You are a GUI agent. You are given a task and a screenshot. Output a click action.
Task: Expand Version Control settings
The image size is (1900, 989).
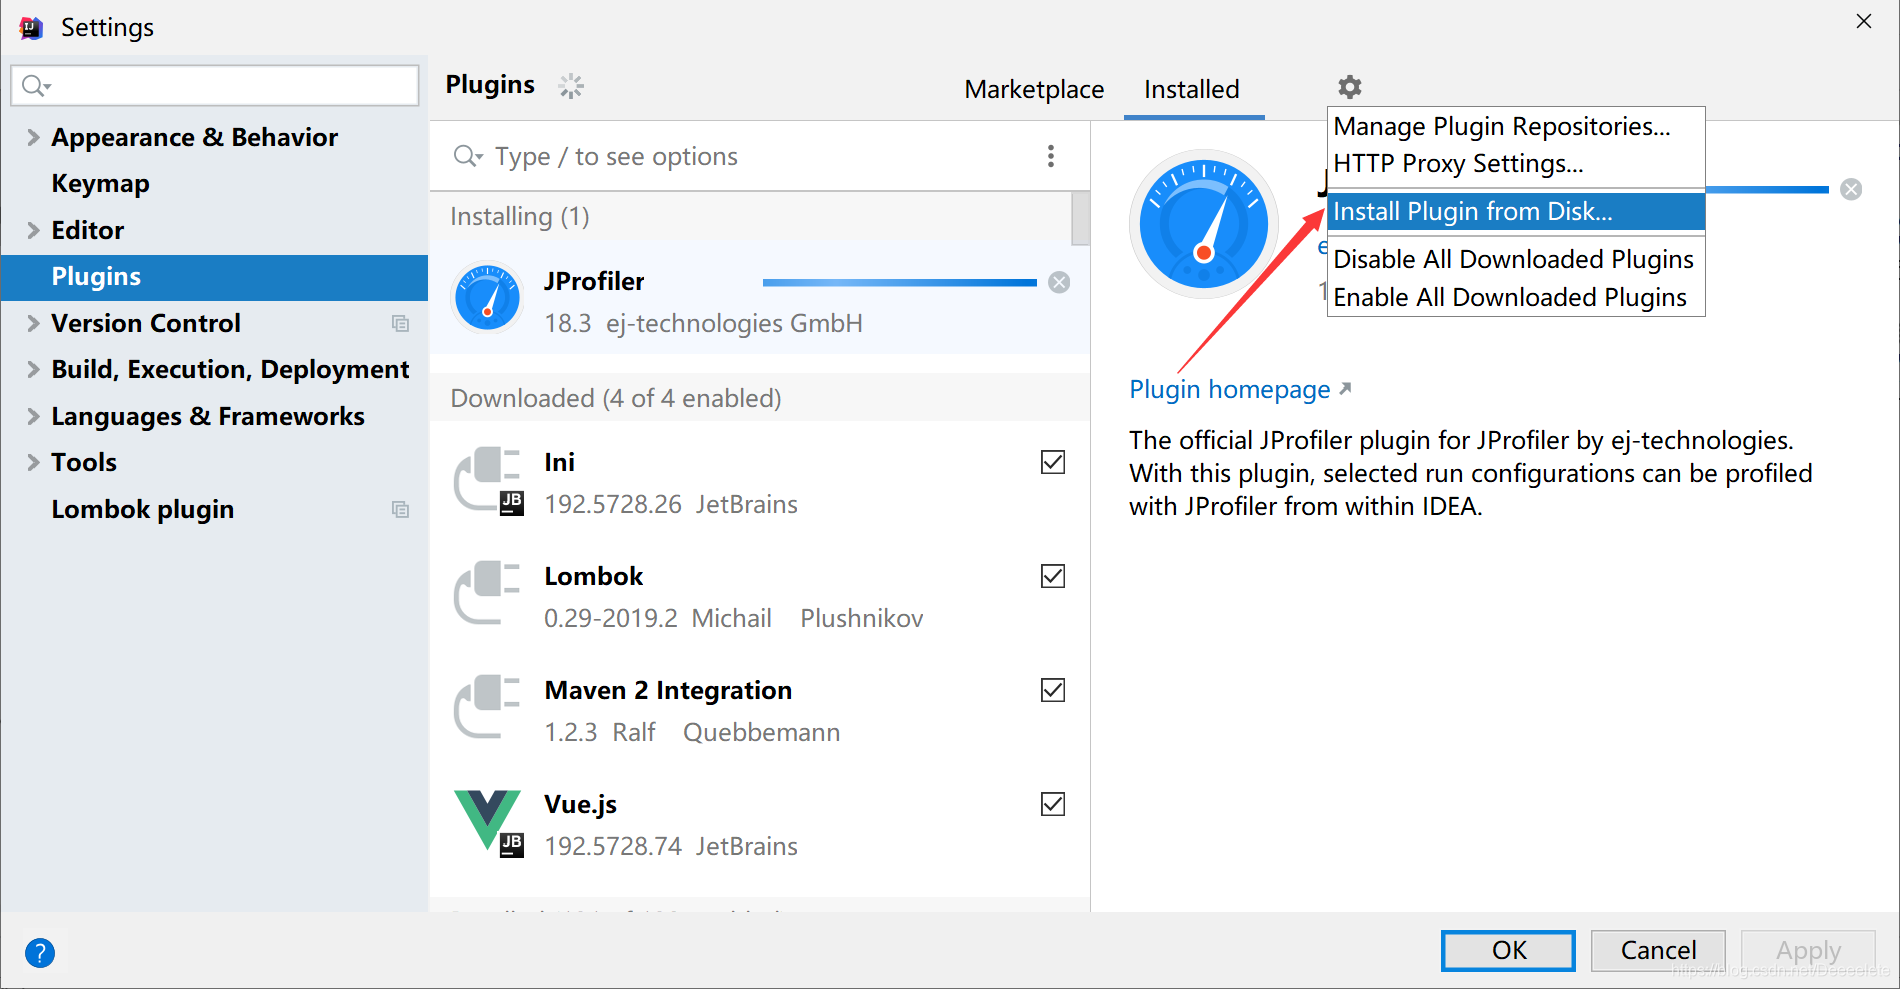(33, 323)
